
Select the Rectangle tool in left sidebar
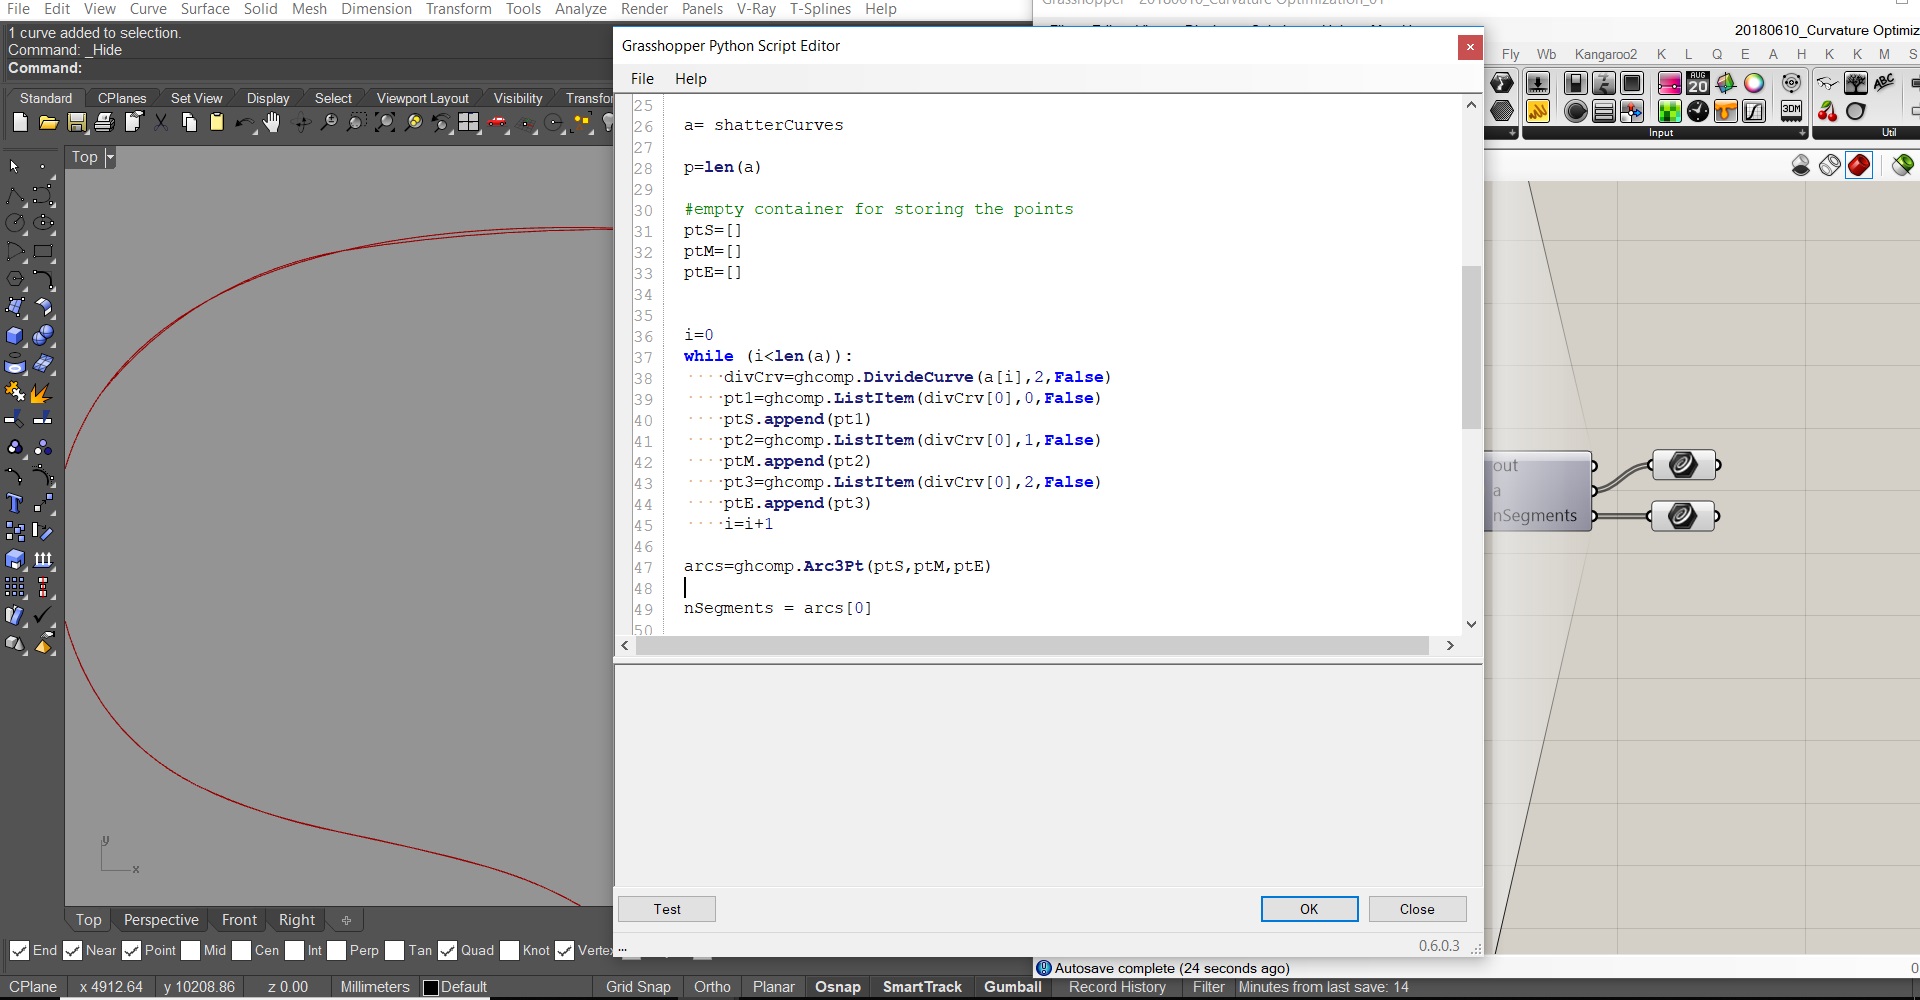[43, 251]
